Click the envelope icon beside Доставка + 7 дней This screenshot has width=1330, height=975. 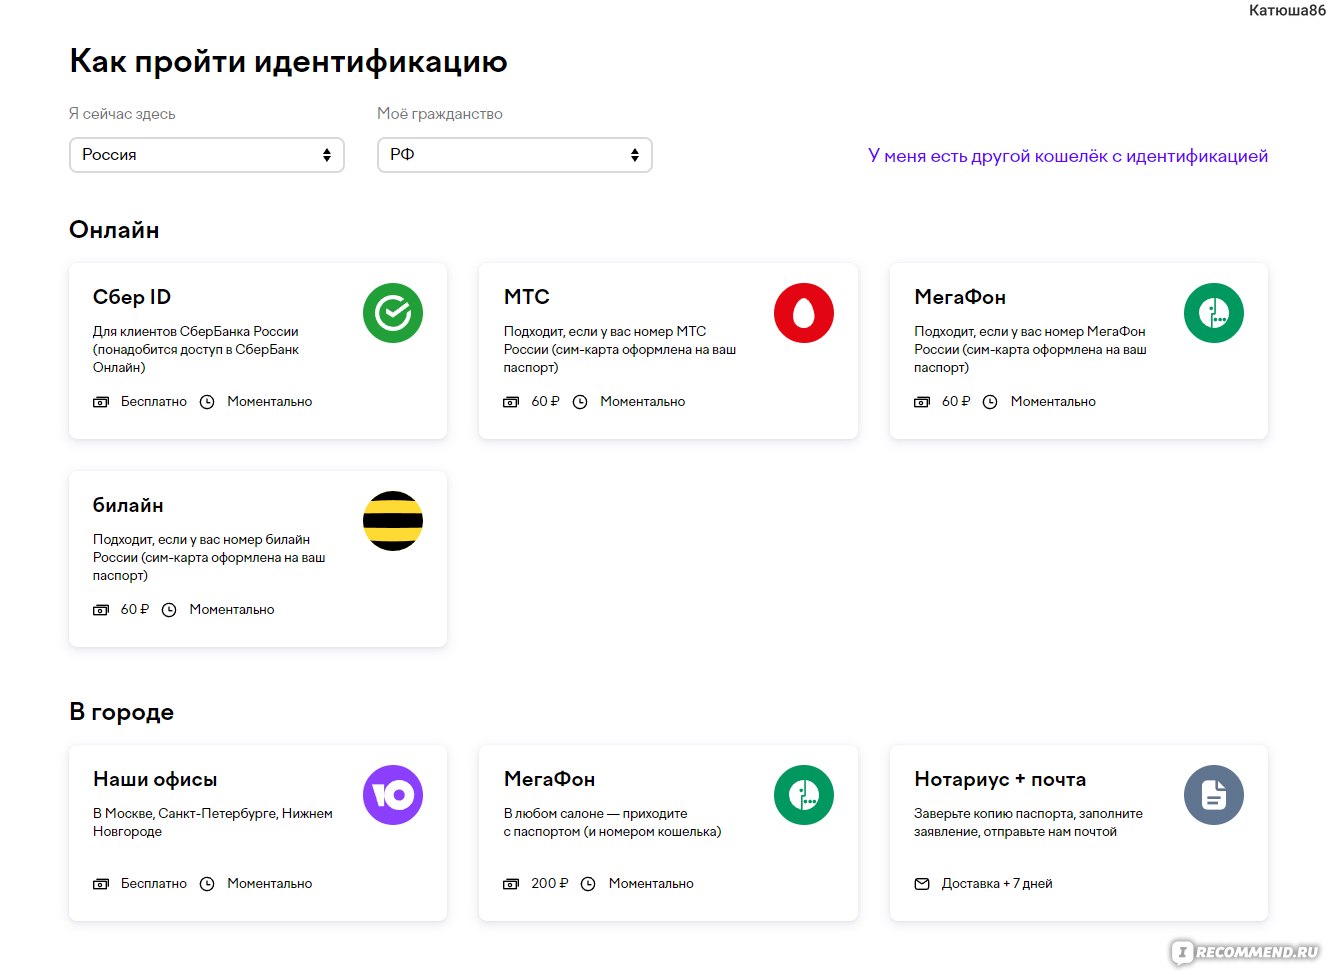(x=922, y=884)
